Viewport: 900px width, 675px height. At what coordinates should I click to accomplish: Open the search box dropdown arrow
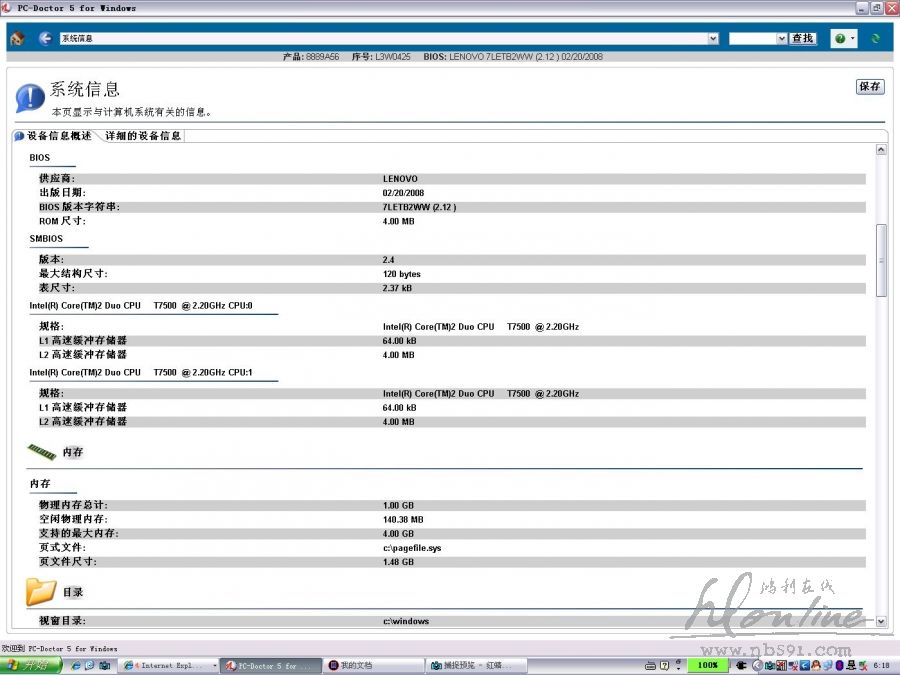[781, 38]
